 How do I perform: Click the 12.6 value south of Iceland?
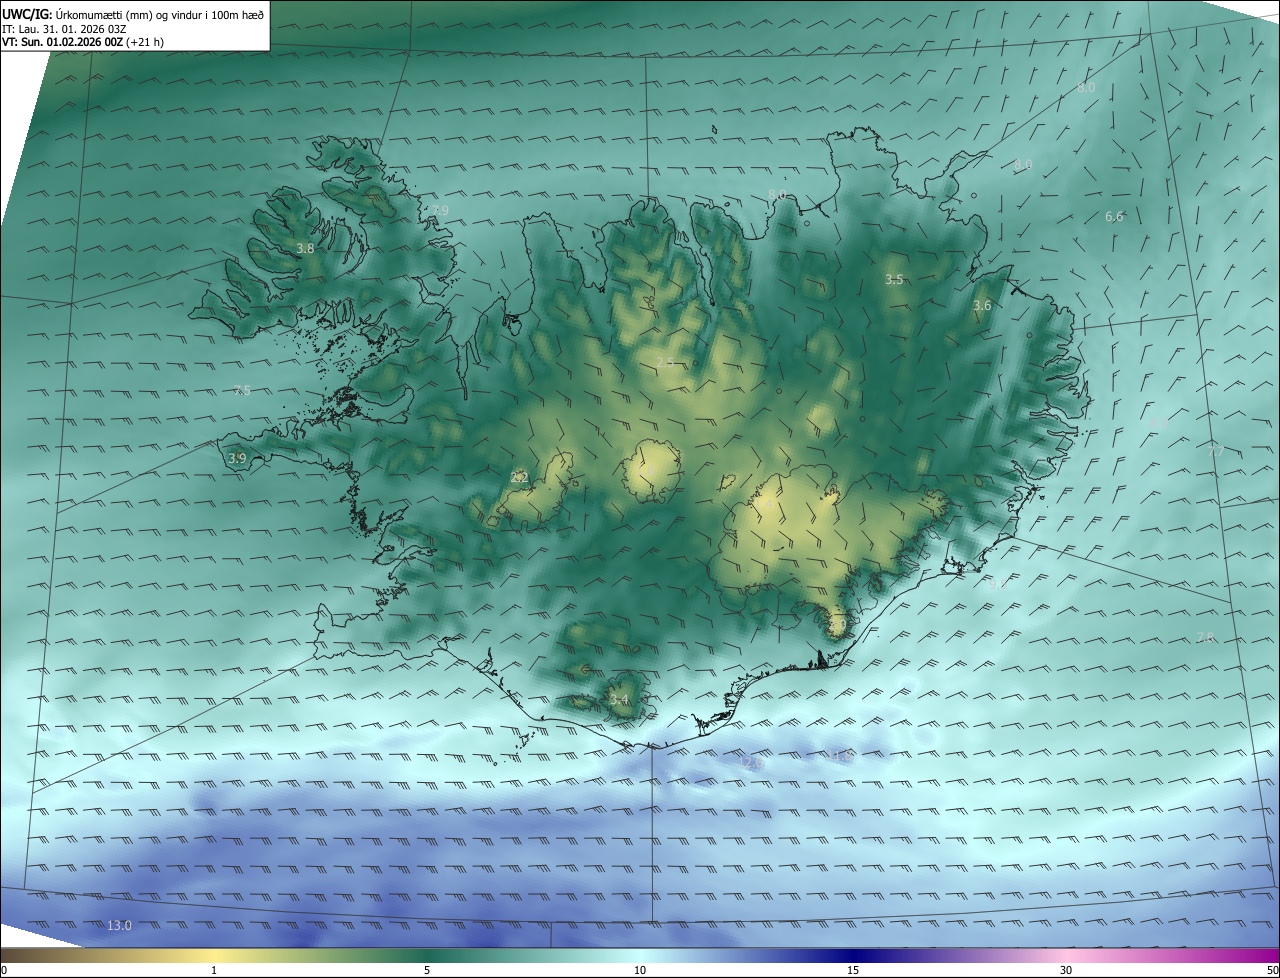(x=751, y=763)
